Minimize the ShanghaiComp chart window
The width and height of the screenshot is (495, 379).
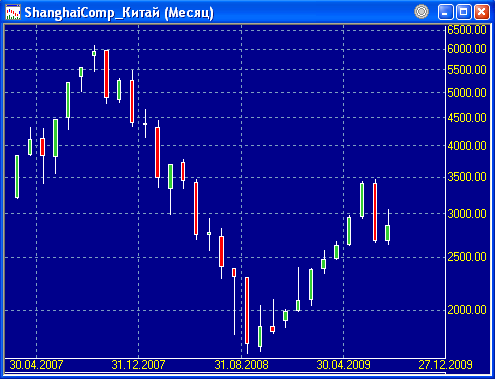tap(445, 12)
